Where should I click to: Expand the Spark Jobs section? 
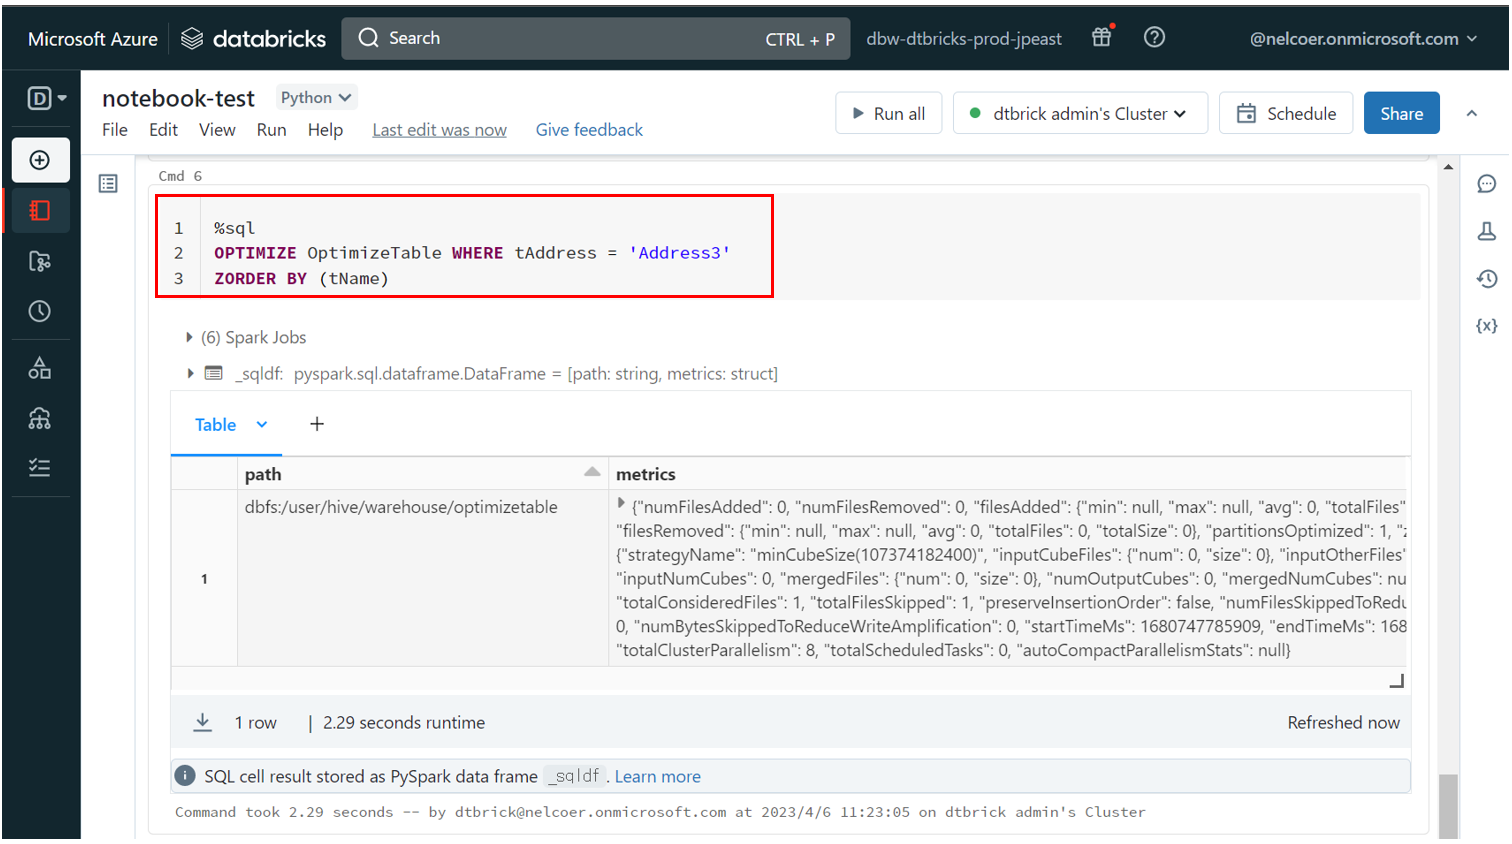tap(189, 338)
